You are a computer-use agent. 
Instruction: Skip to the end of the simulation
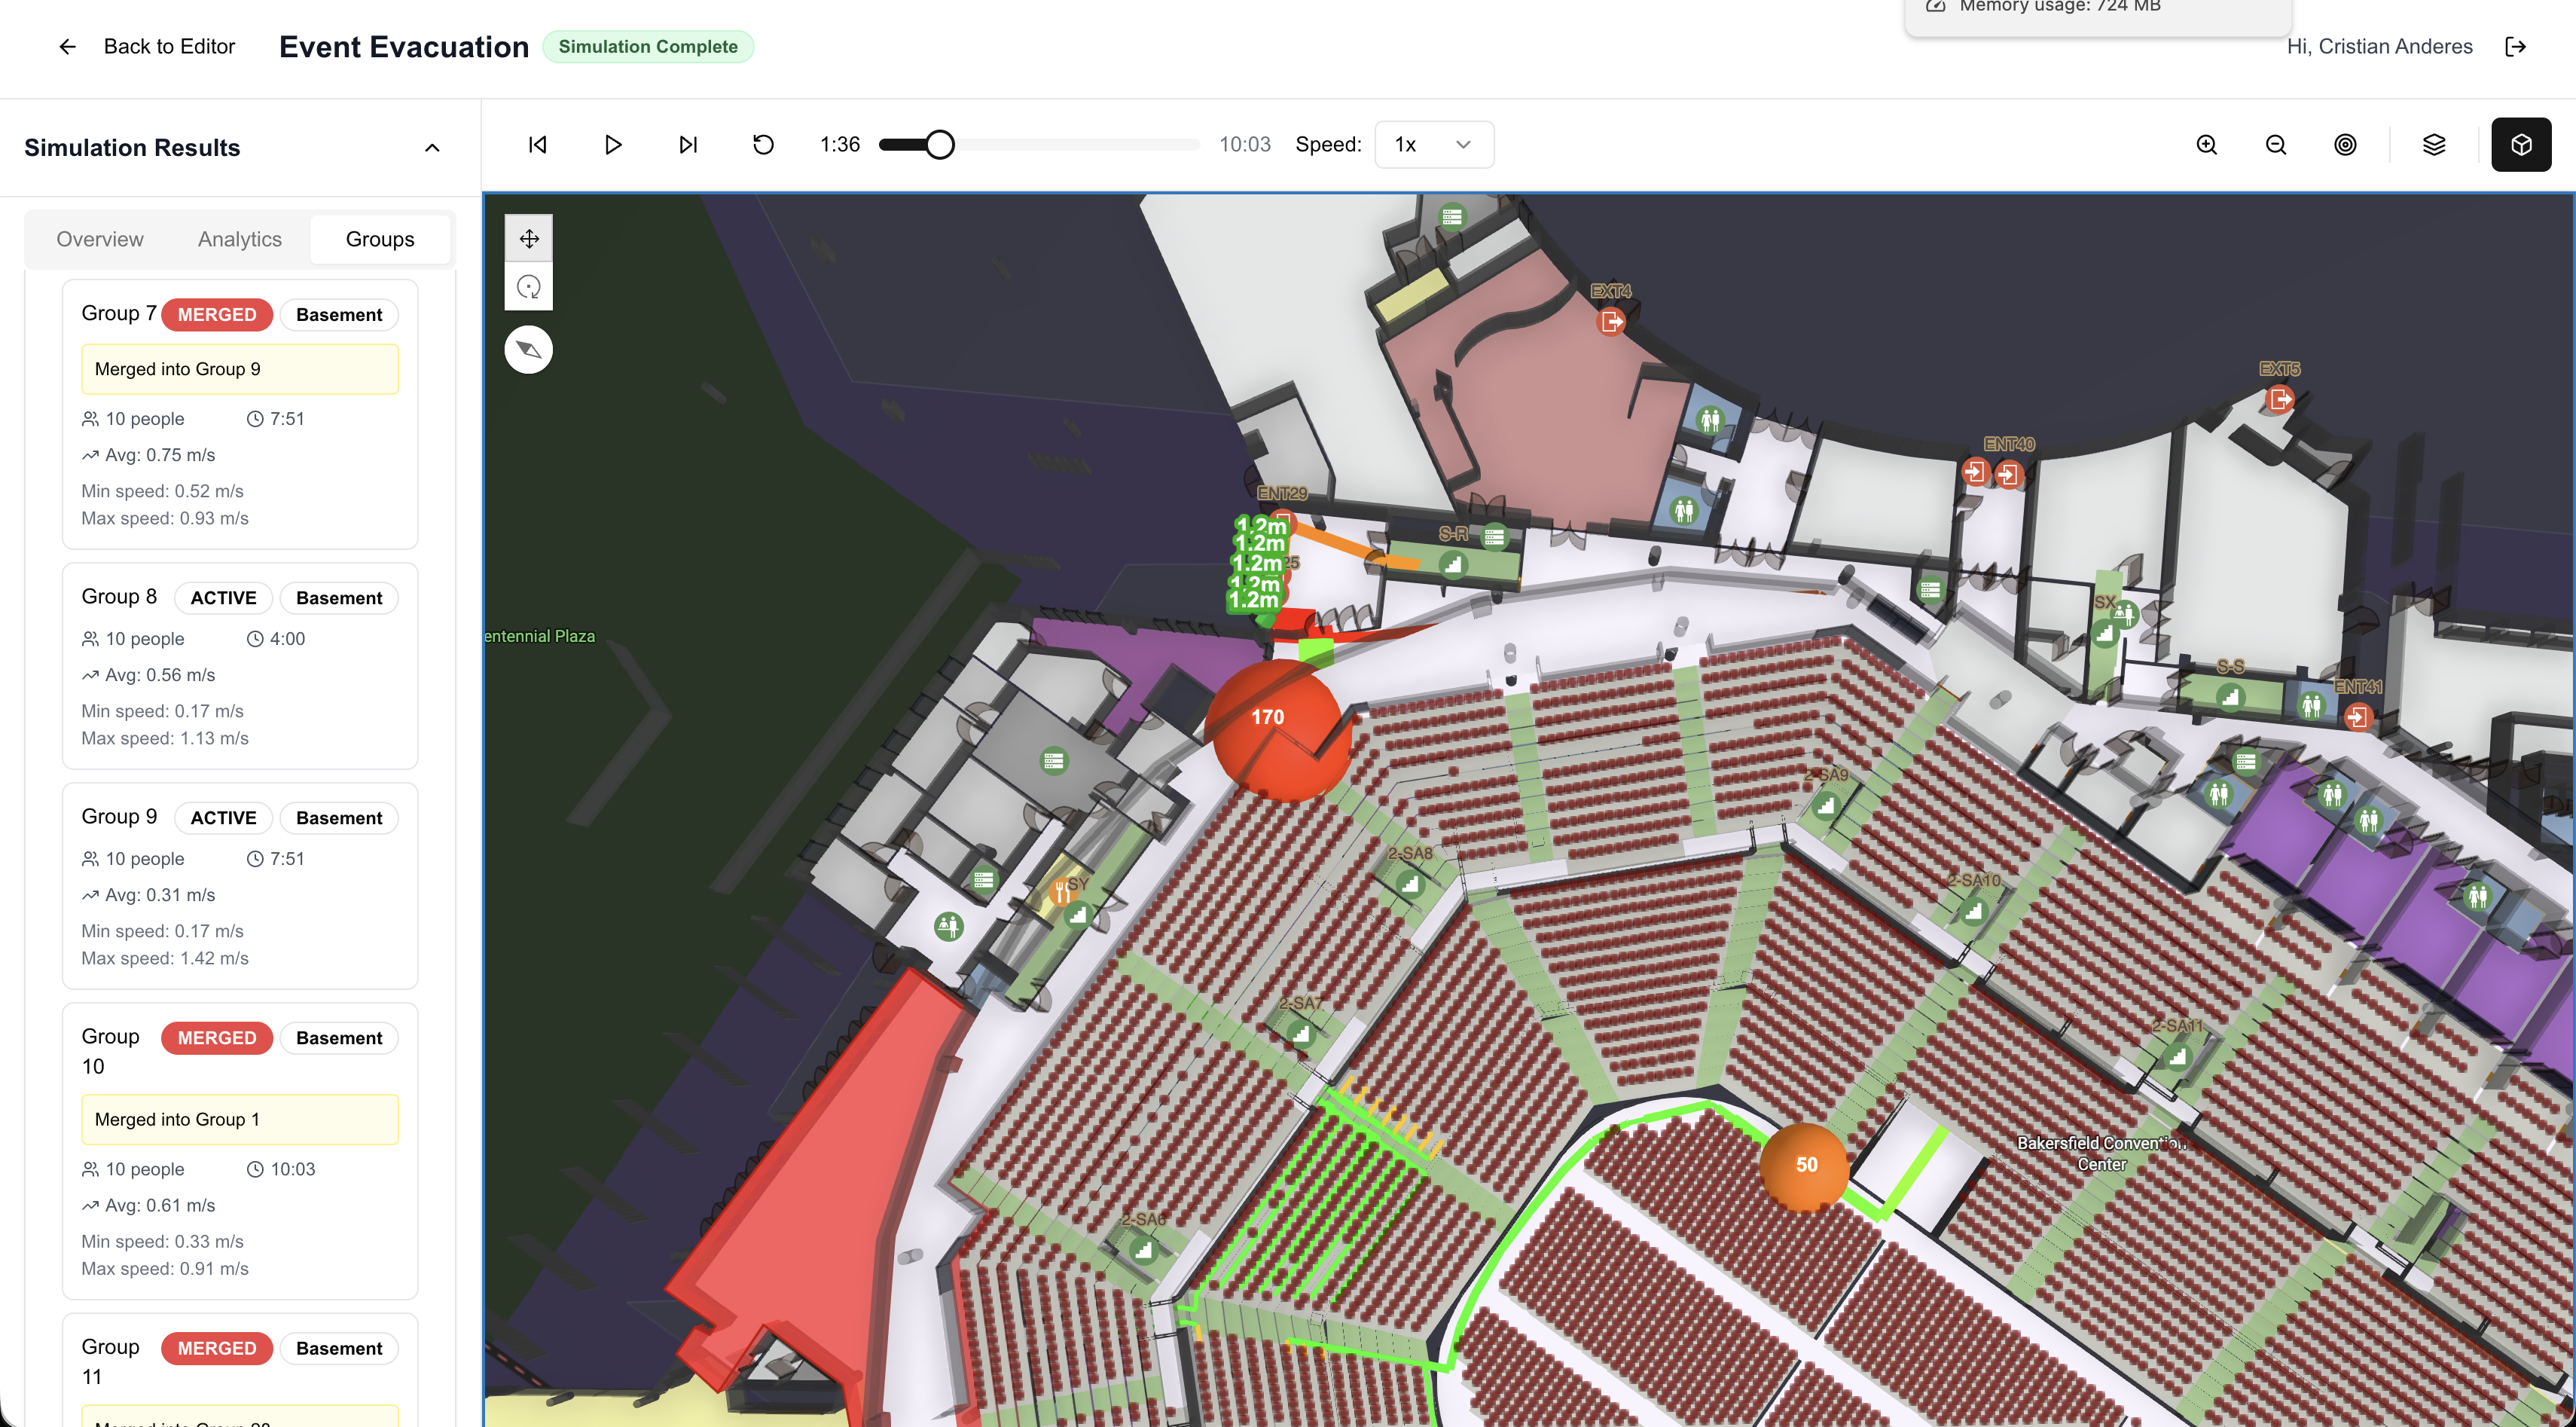coord(688,145)
